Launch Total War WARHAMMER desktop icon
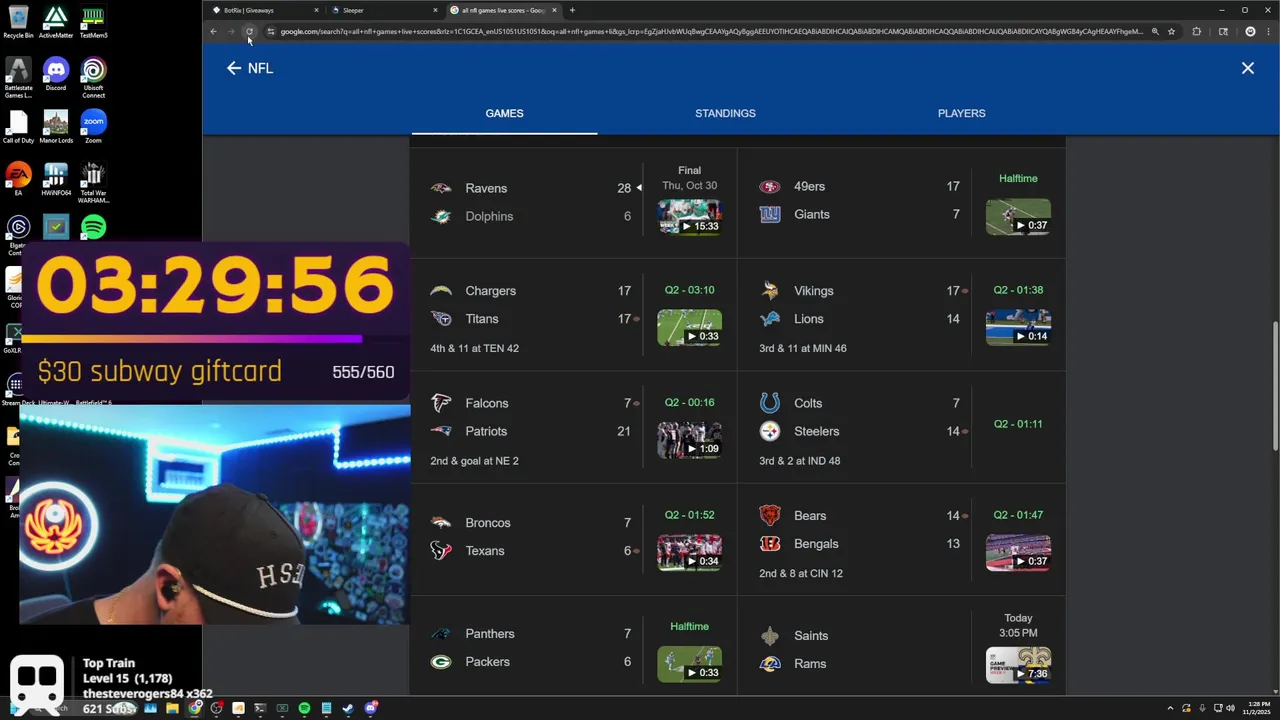Viewport: 1280px width, 720px height. pos(93,182)
